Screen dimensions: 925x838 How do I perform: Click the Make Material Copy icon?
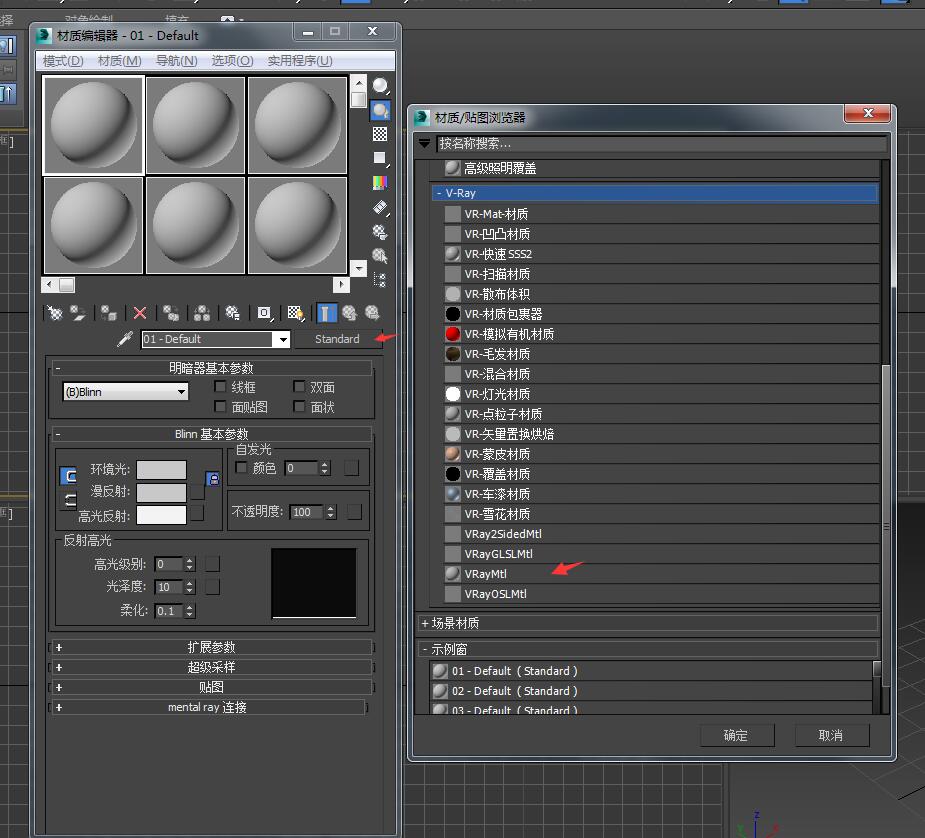click(x=171, y=313)
